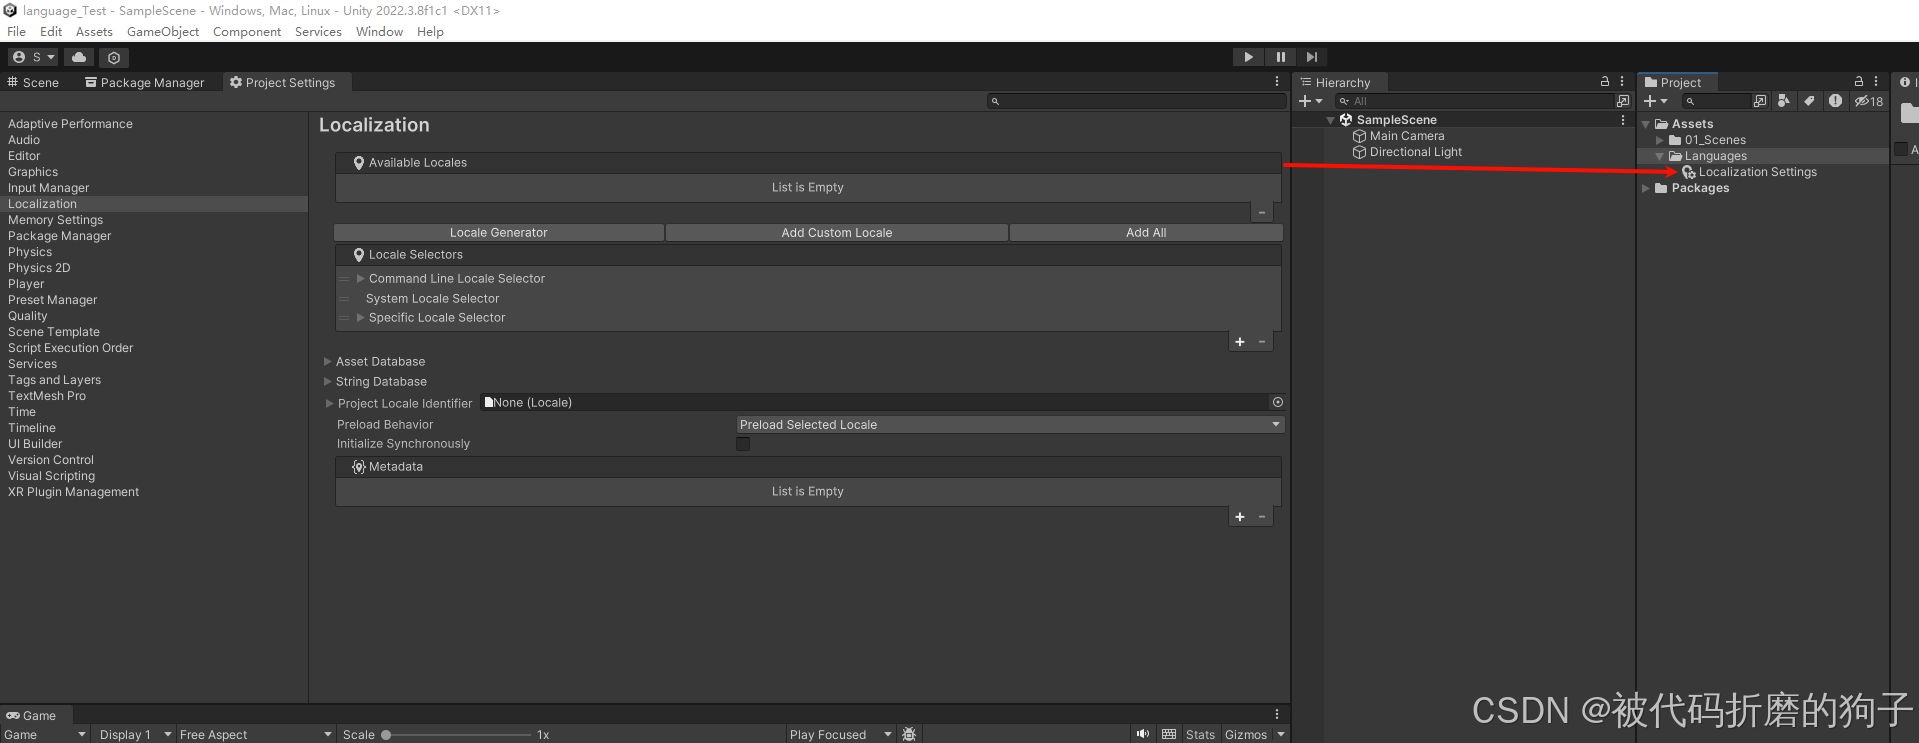Remove from the Available Locales list

tap(1262, 213)
